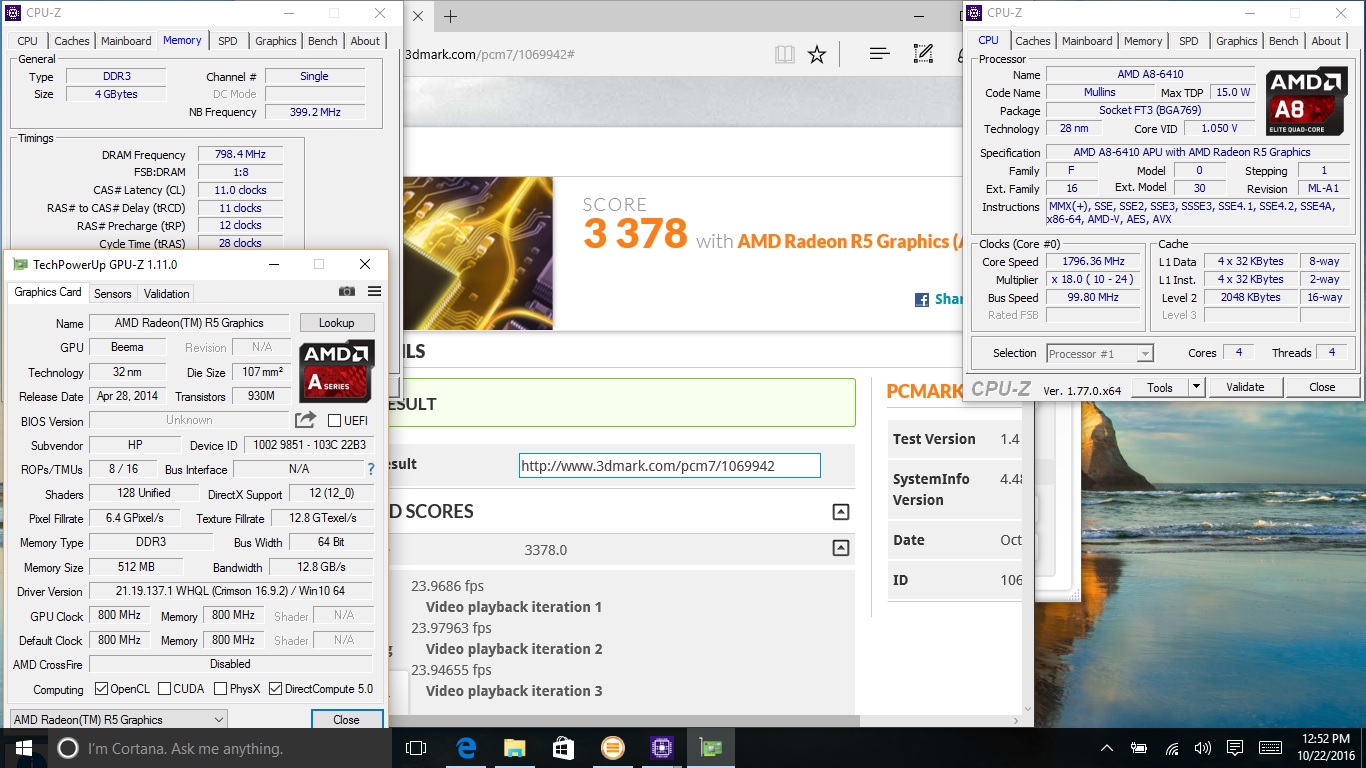Toggle the UEFI checkbox in GPU-Z
Viewport: 1366px width, 768px height.
pyautogui.click(x=334, y=421)
